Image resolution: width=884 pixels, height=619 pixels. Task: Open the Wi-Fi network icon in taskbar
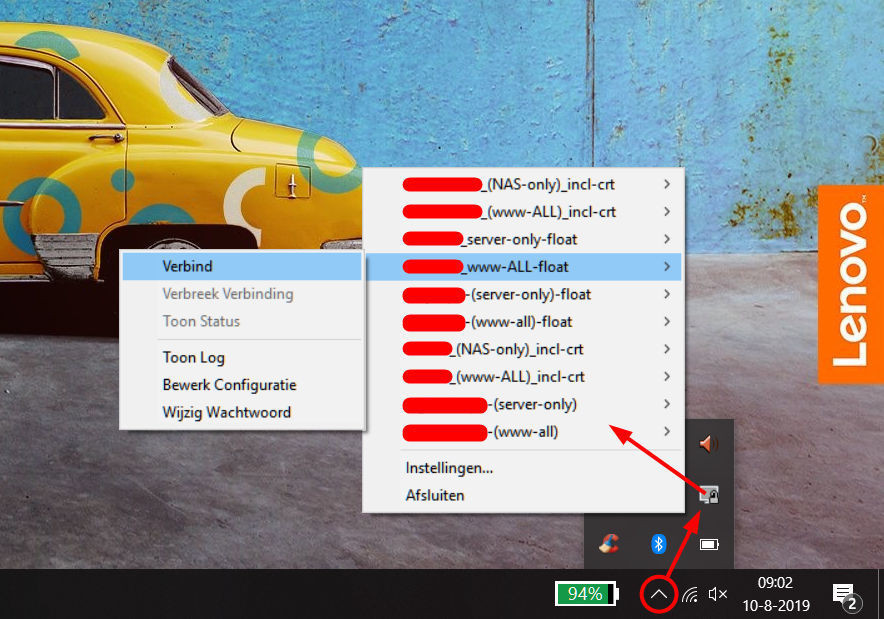689,594
